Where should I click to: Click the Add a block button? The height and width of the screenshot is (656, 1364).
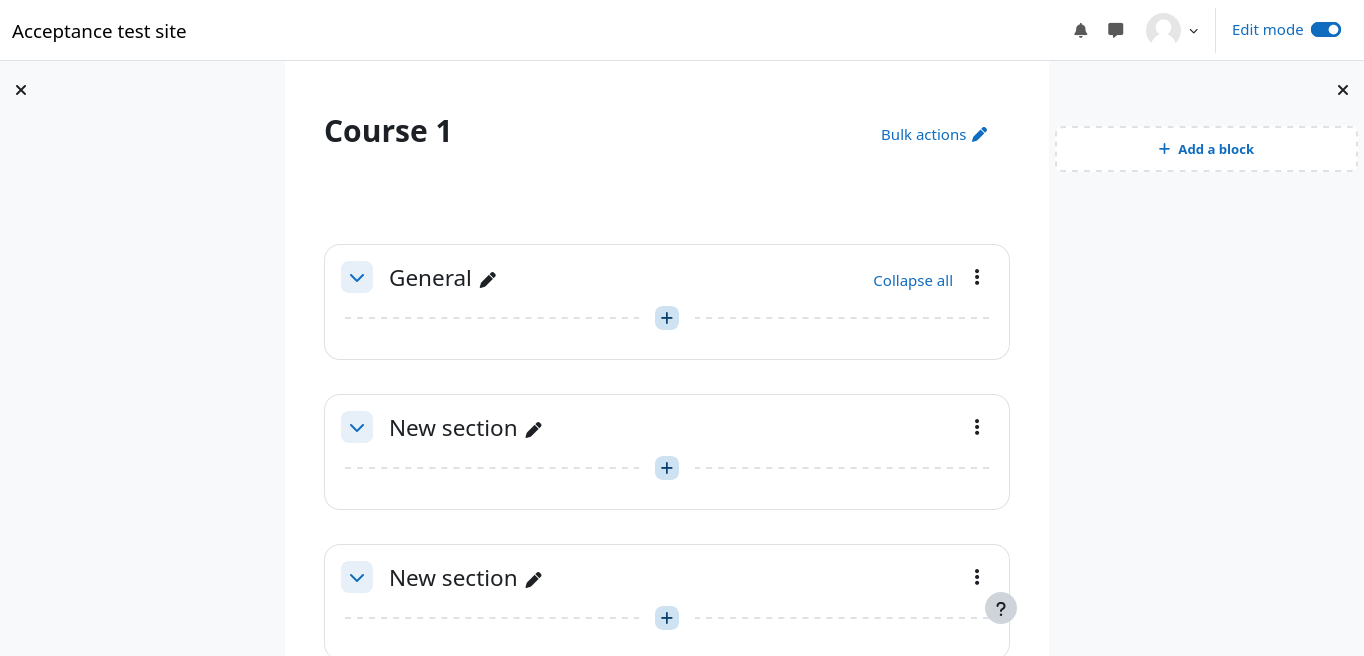[x=1206, y=149]
